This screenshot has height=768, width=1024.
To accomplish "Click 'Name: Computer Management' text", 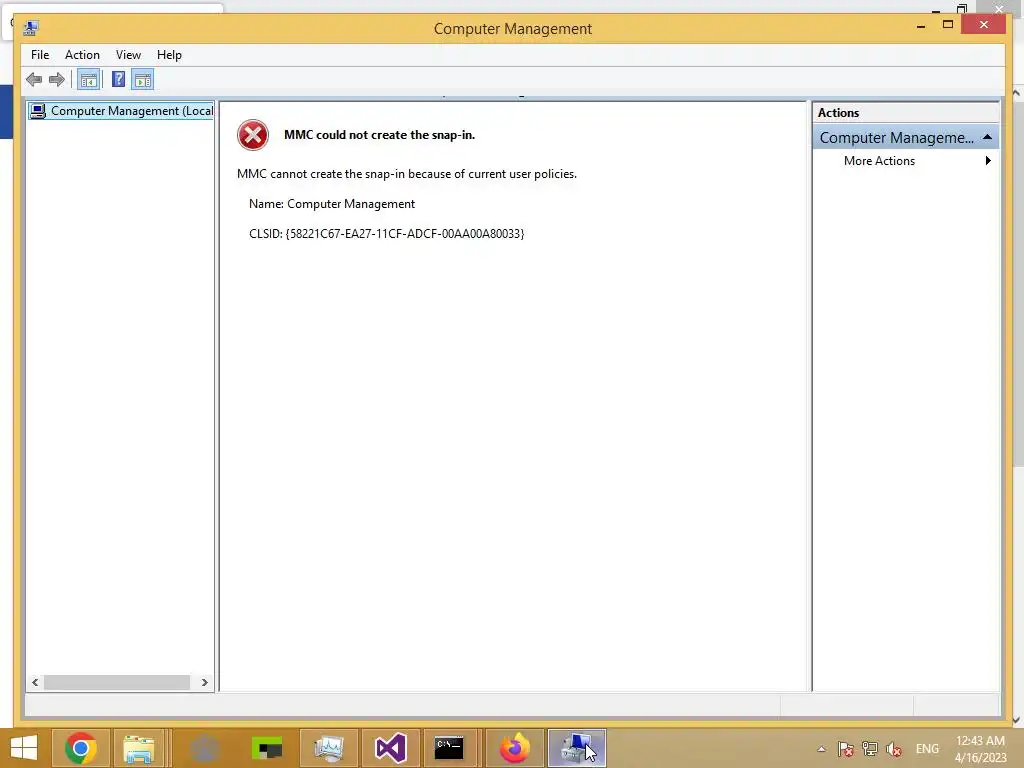I will tap(332, 204).
